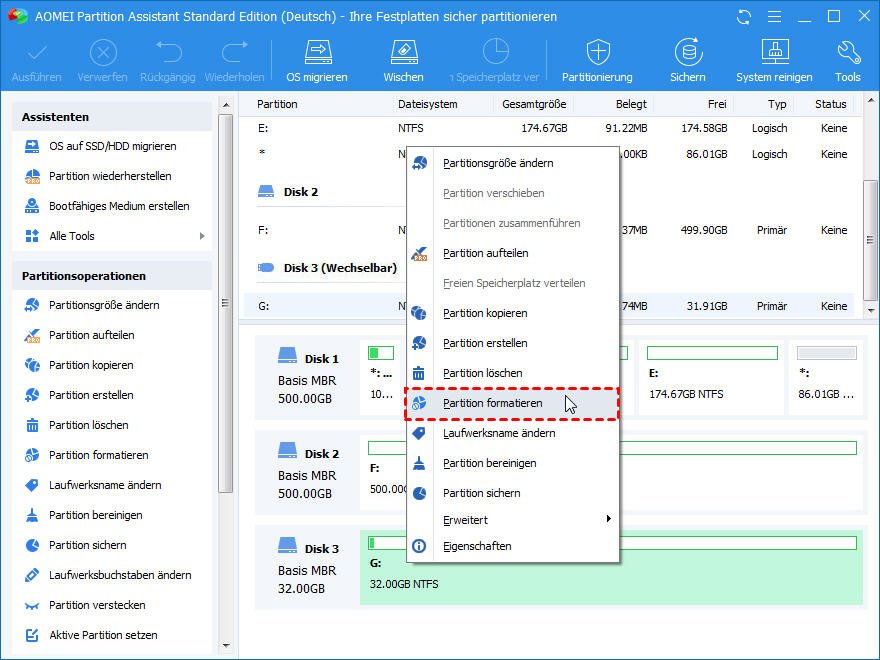Choose Partition sichern in context menu
The height and width of the screenshot is (660, 880).
pyautogui.click(x=512, y=493)
